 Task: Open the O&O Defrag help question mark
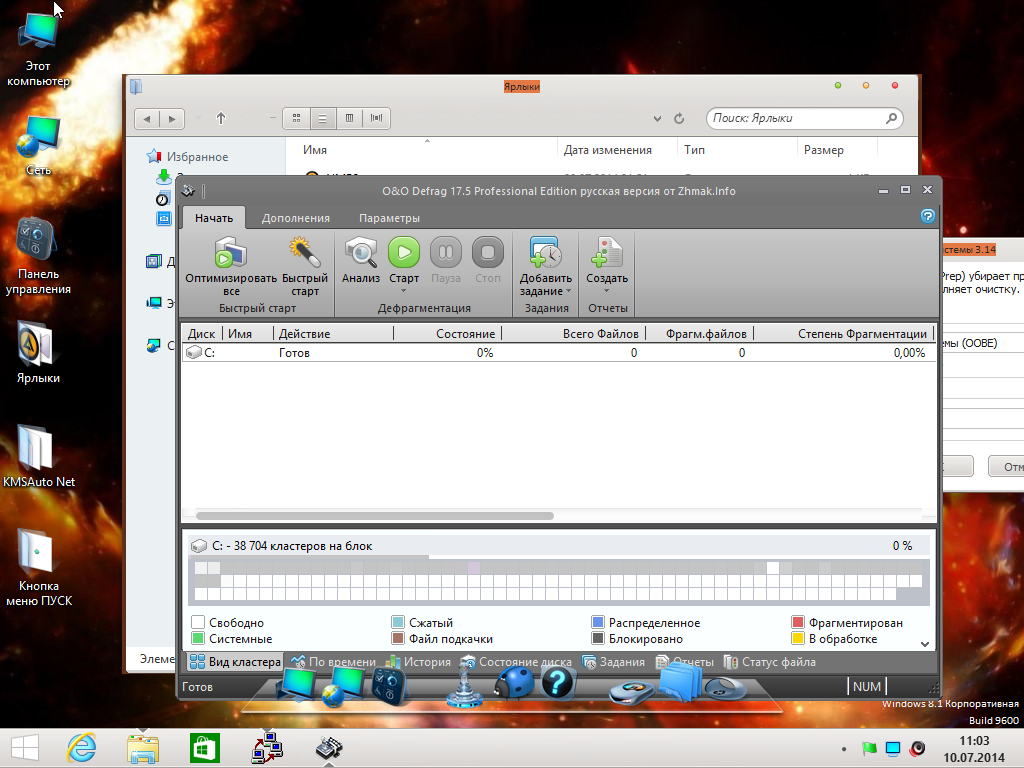tap(927, 216)
